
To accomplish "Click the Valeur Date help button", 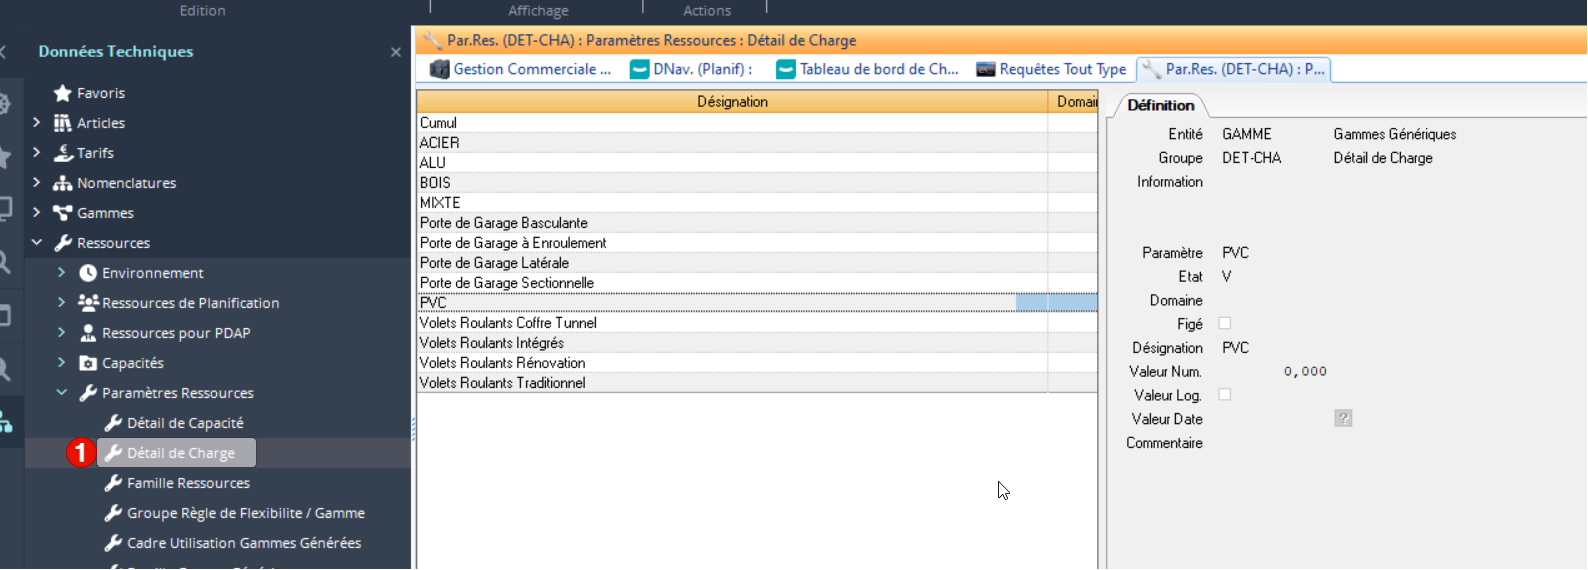I will (x=1343, y=419).
